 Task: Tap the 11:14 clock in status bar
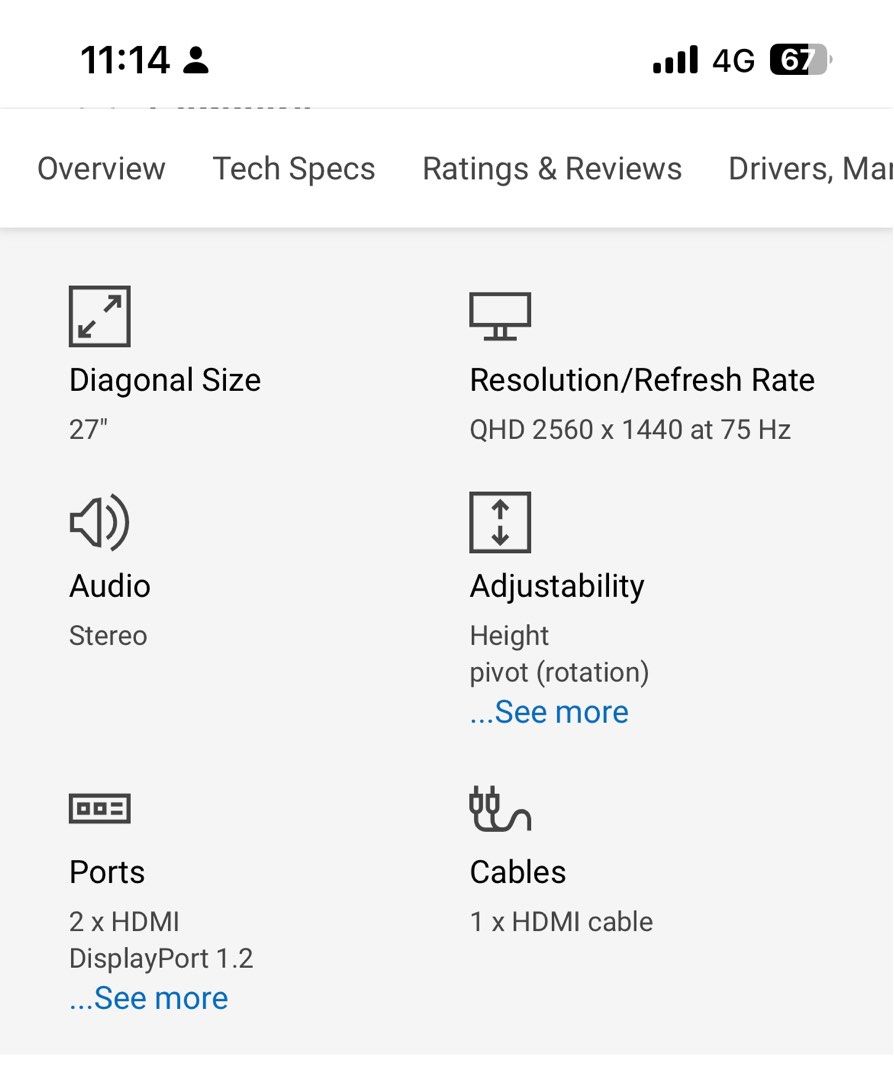pos(125,61)
